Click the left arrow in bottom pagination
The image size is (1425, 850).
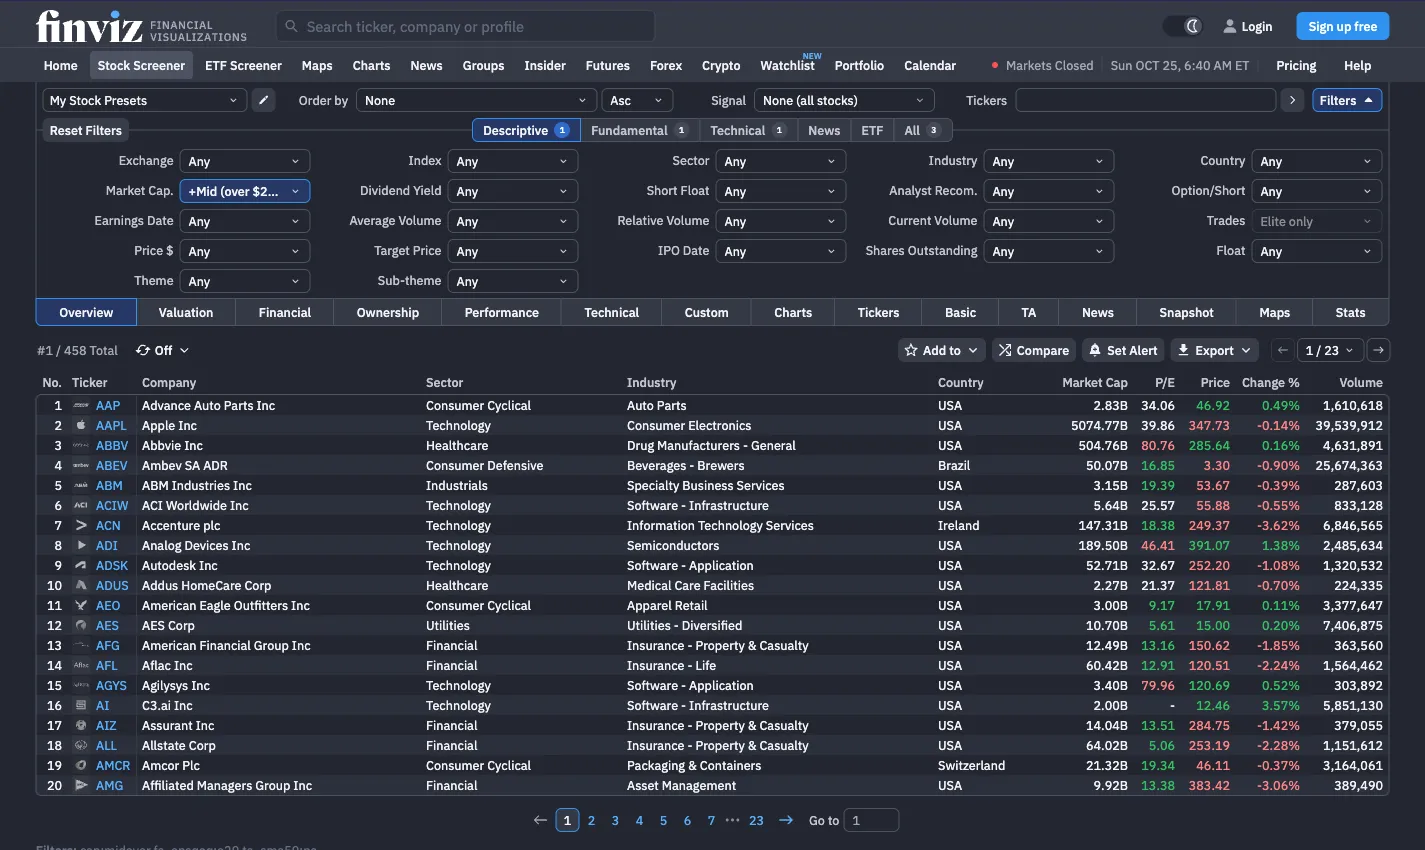(540, 820)
